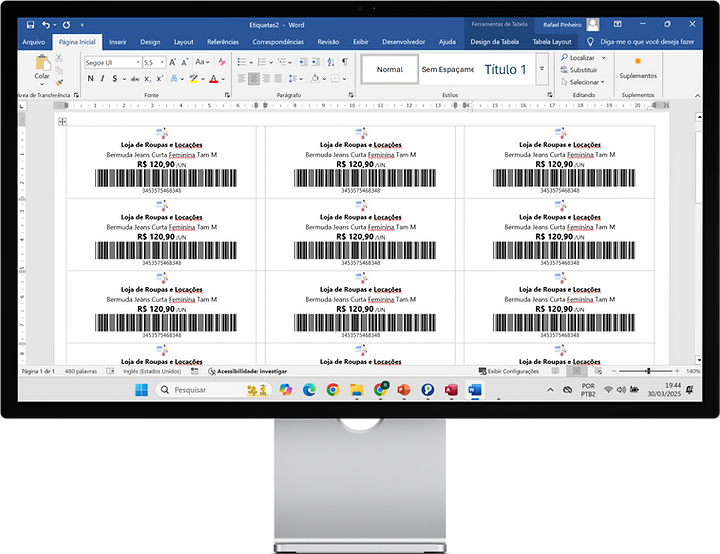Toggle bold formatting (N)
Viewport: 720px width, 554px height.
pos(90,79)
